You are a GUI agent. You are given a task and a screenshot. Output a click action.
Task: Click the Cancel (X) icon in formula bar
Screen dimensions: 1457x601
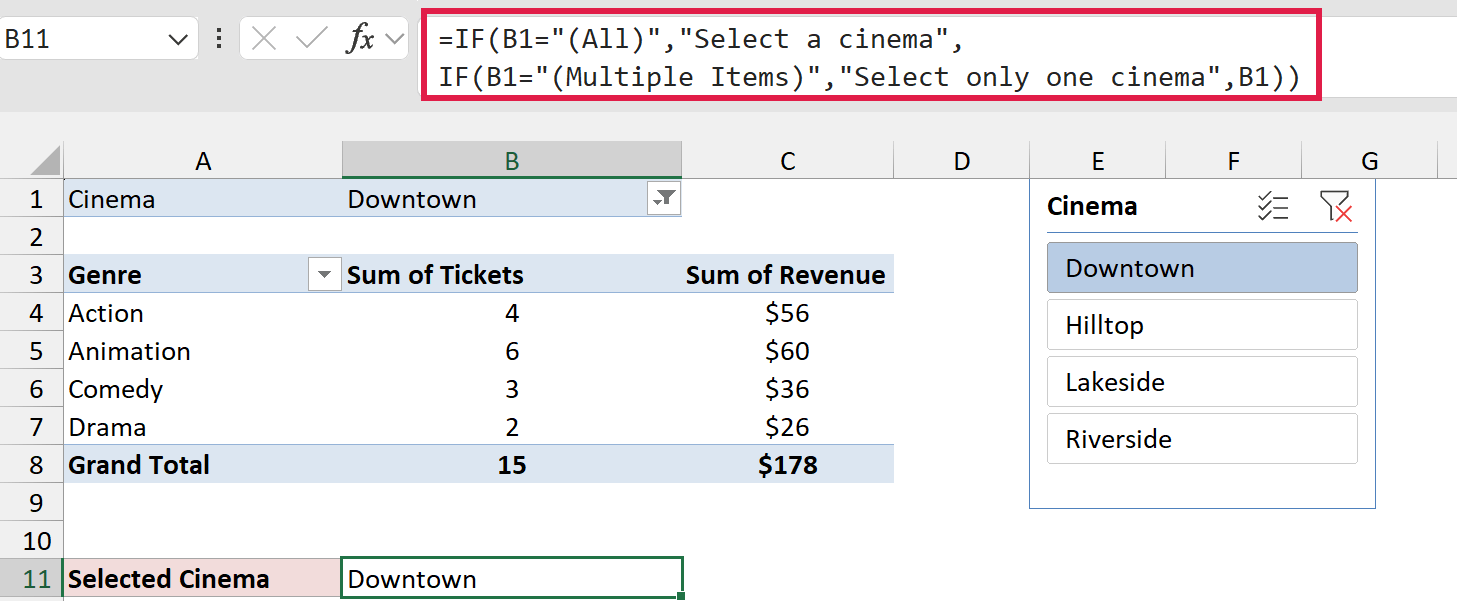(264, 40)
